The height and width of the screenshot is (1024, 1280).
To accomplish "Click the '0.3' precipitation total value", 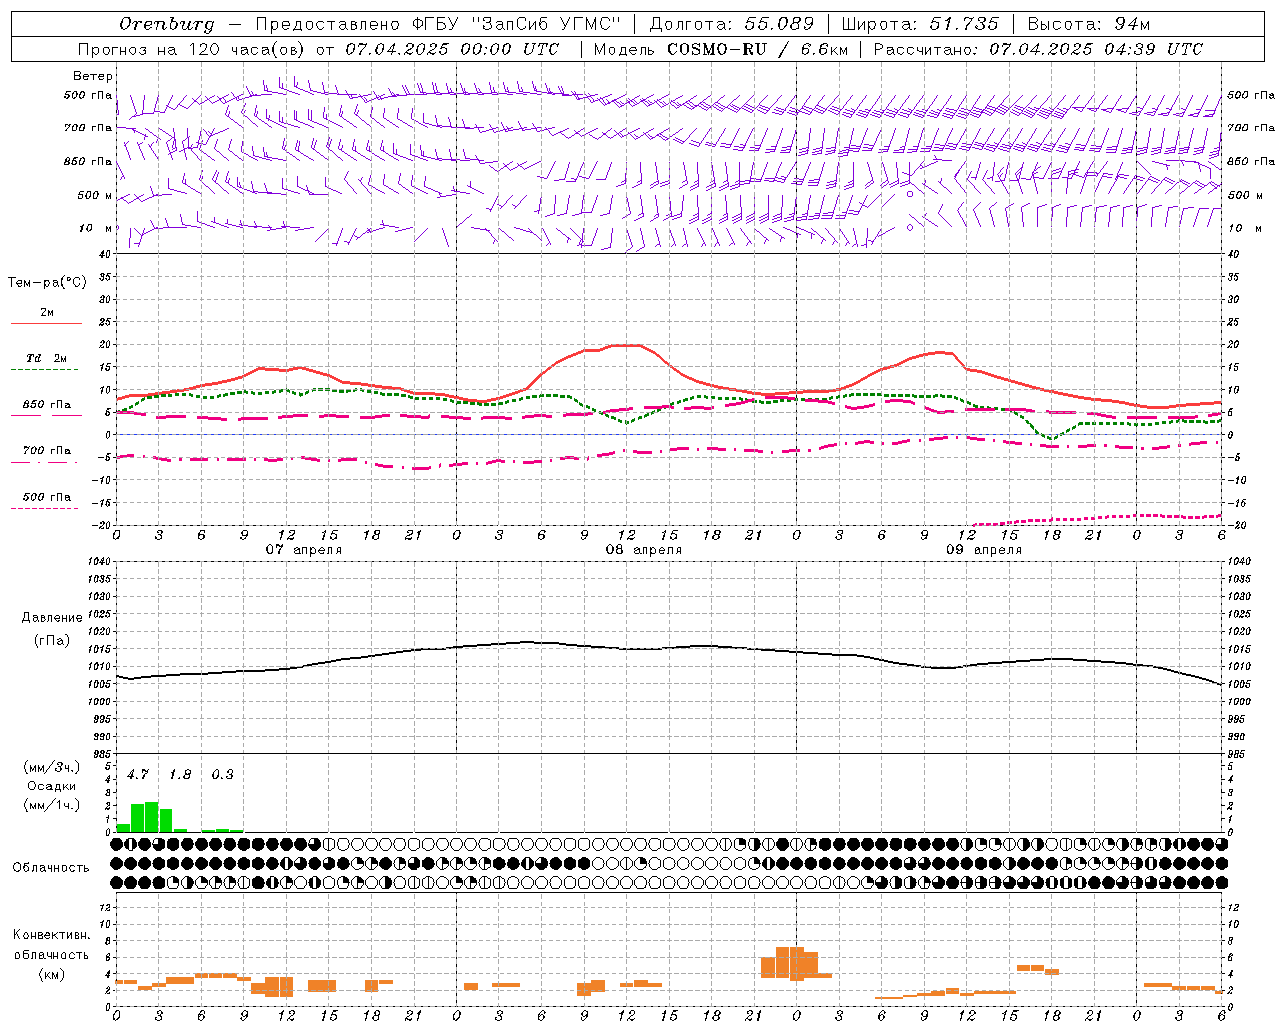I will (x=222, y=774).
